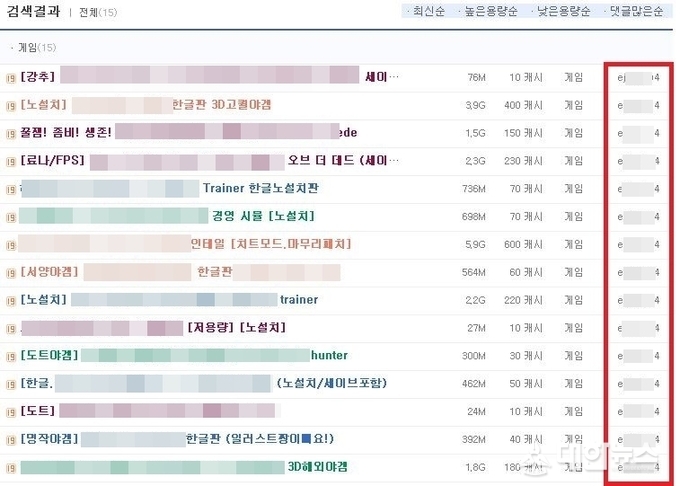680x486 pixels.
Task: Click the 19 icon beside [서양야겜]
Action: [11, 273]
